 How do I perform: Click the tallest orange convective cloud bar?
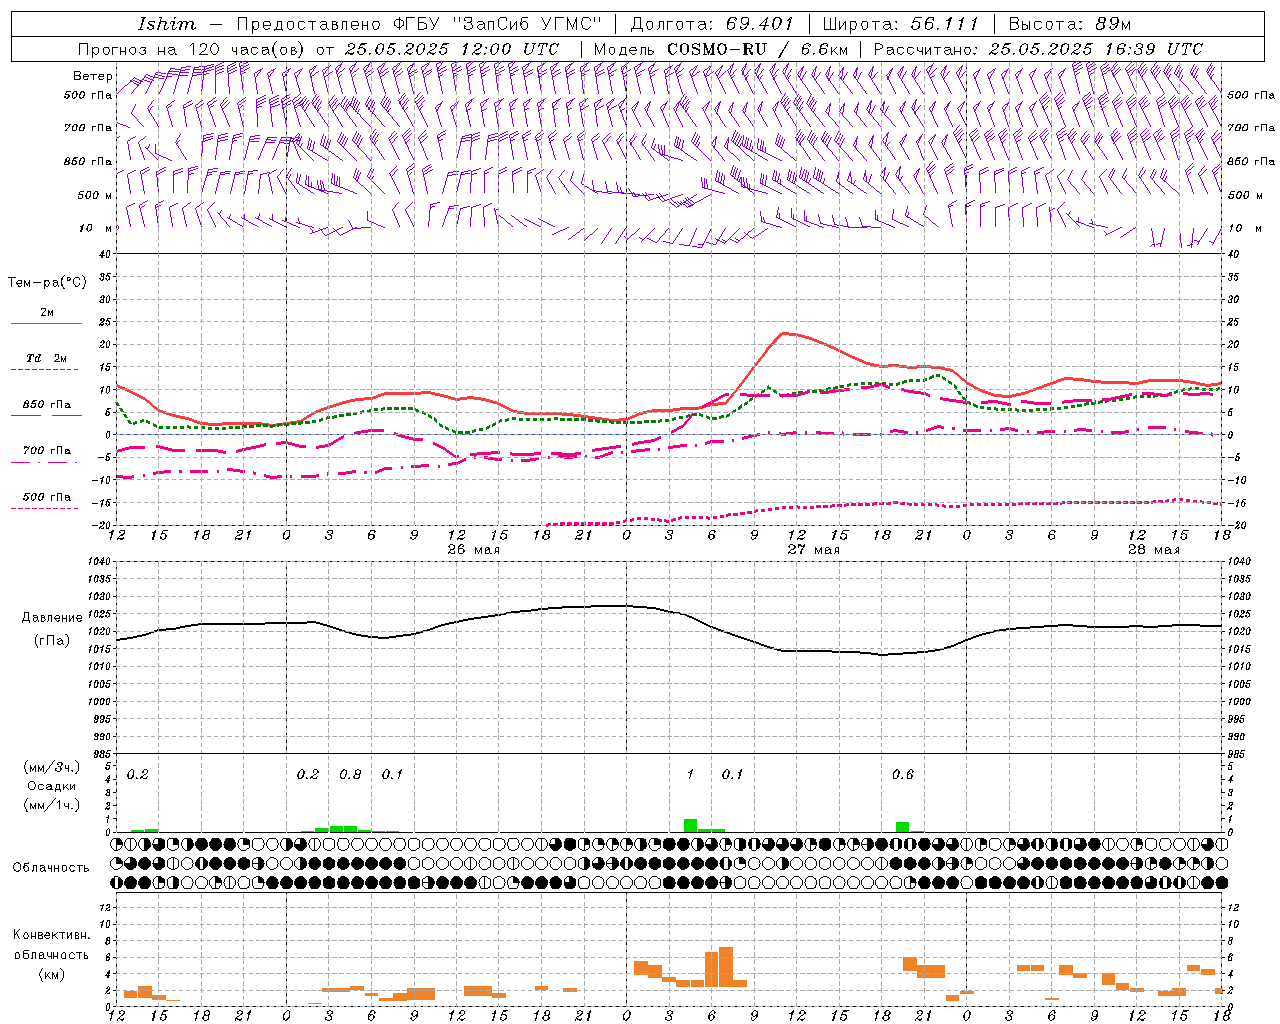click(726, 967)
